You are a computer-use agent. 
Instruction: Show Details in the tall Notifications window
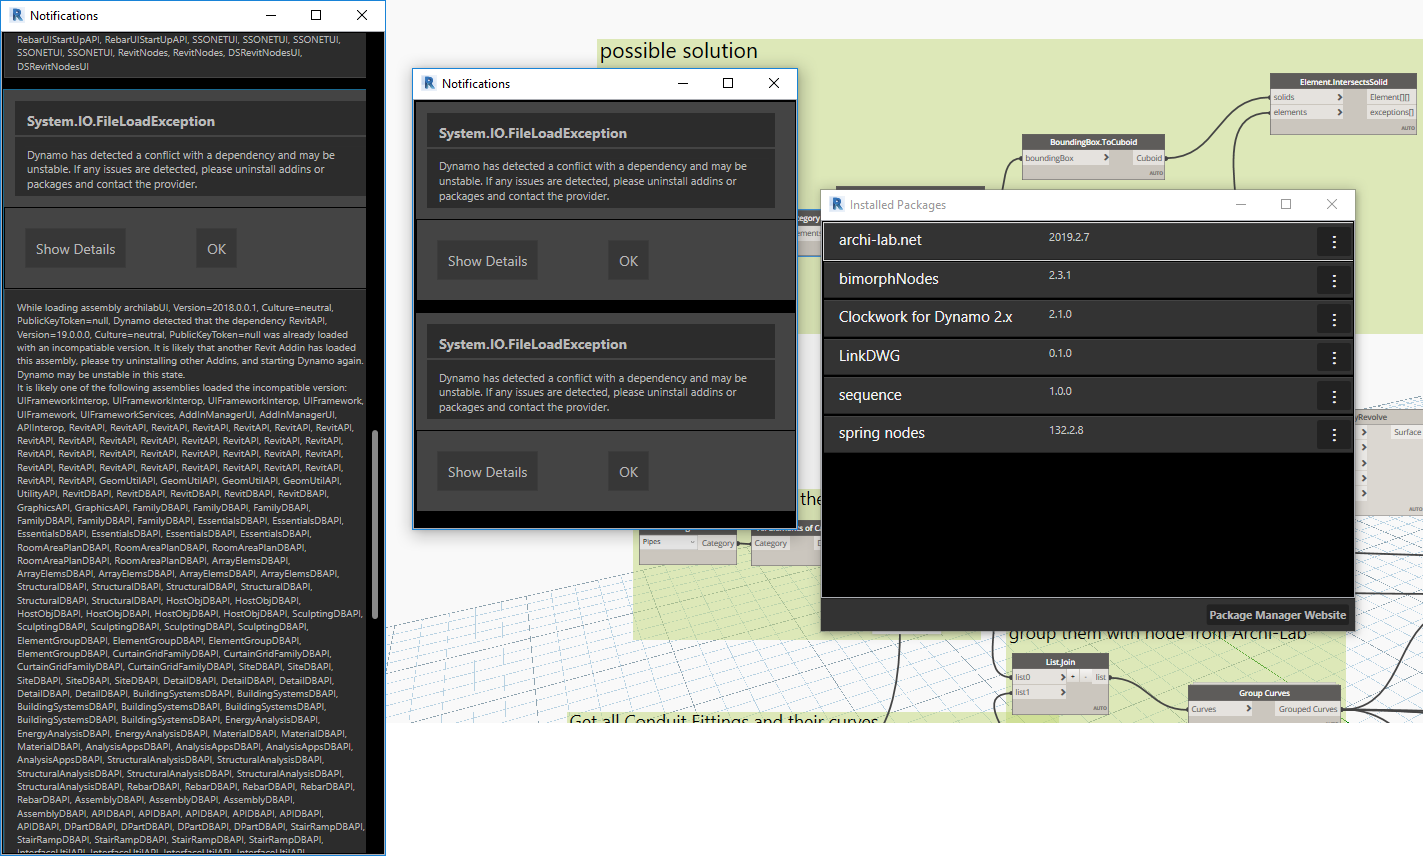pos(75,249)
